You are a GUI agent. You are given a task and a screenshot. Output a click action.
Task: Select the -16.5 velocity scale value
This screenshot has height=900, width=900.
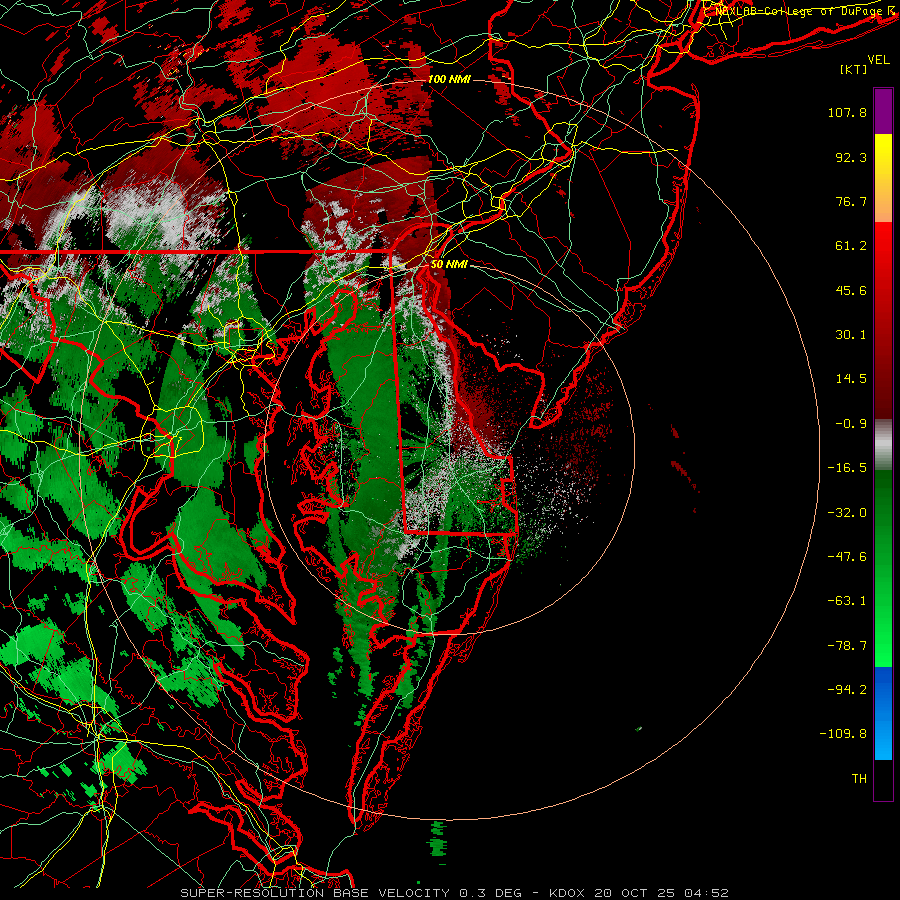click(847, 468)
